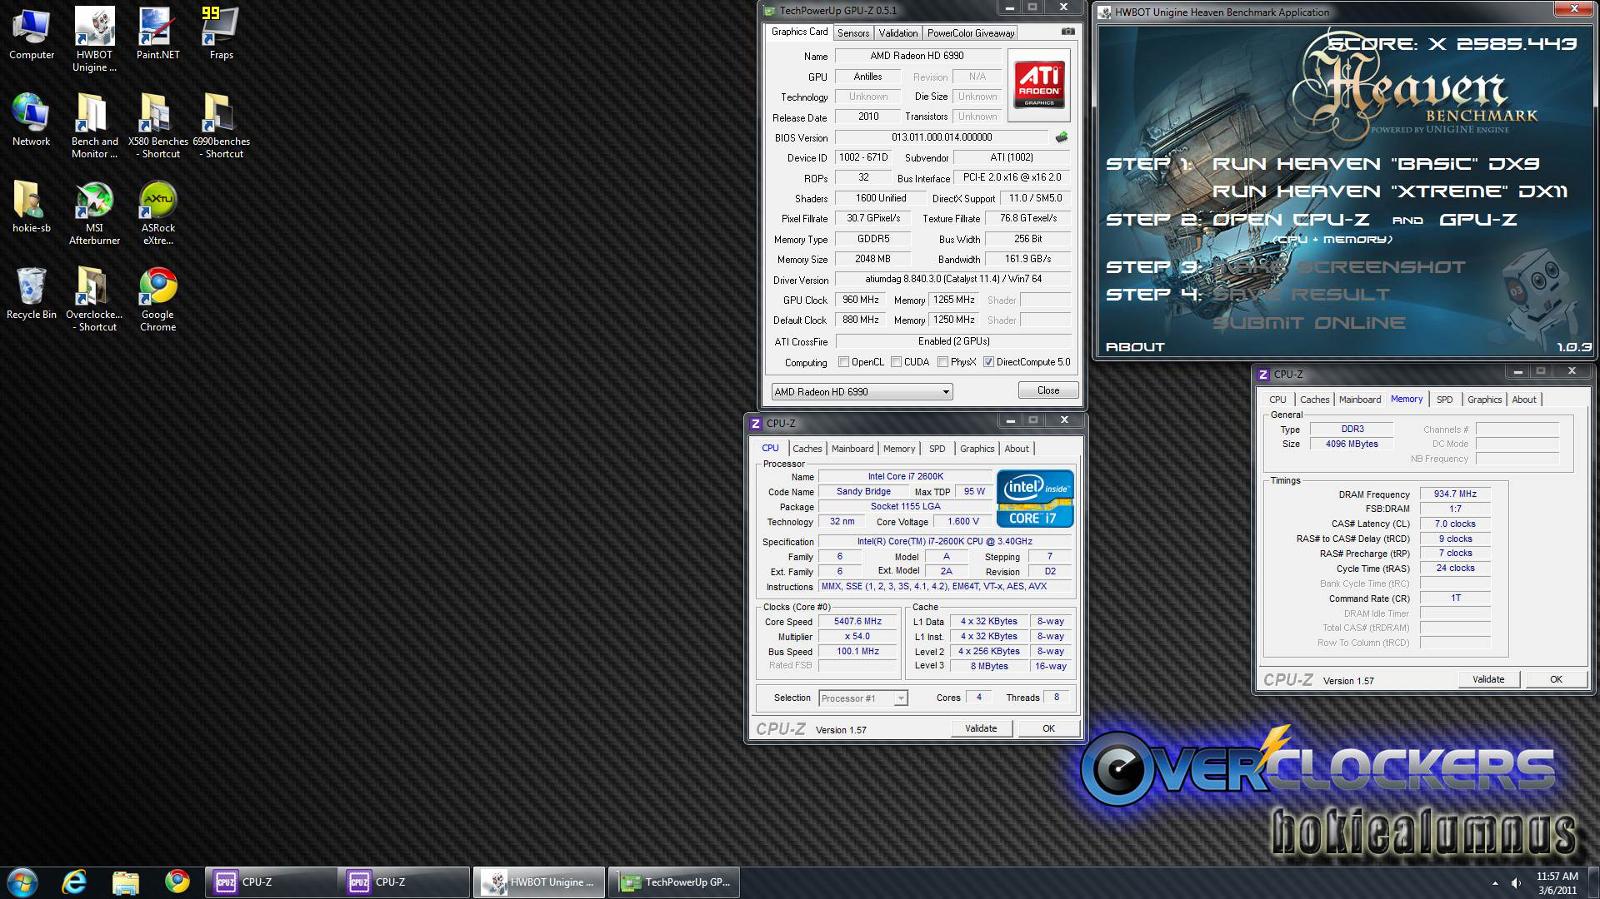Click the Intel Core i7 logo in CPU-Z

click(x=1035, y=498)
